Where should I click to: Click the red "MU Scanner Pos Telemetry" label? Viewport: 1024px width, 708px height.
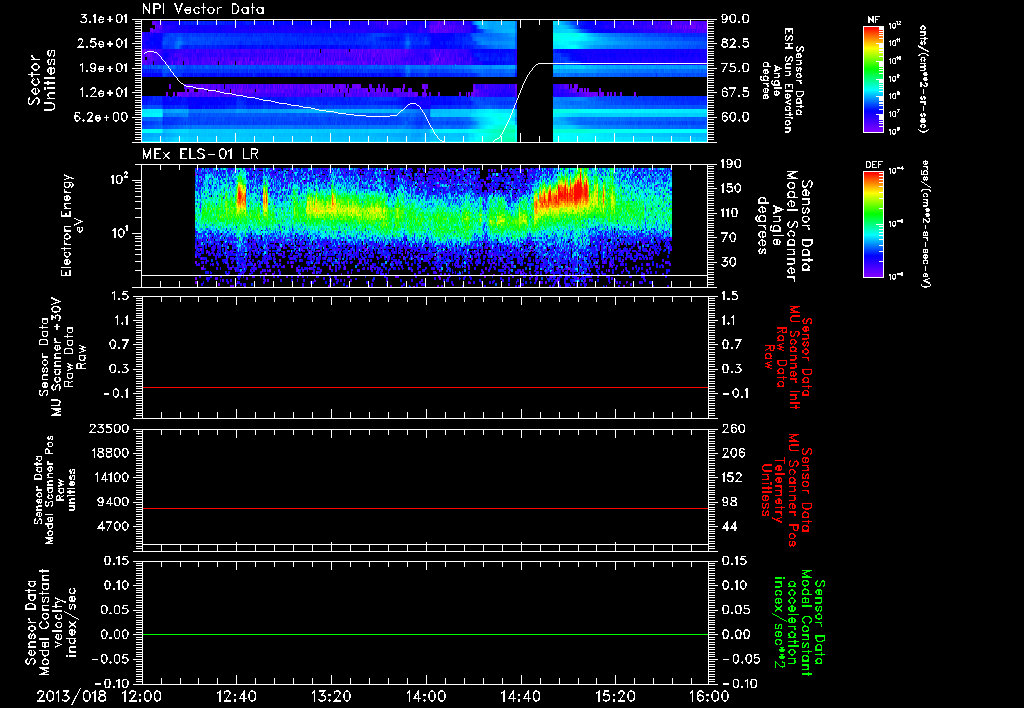786,490
